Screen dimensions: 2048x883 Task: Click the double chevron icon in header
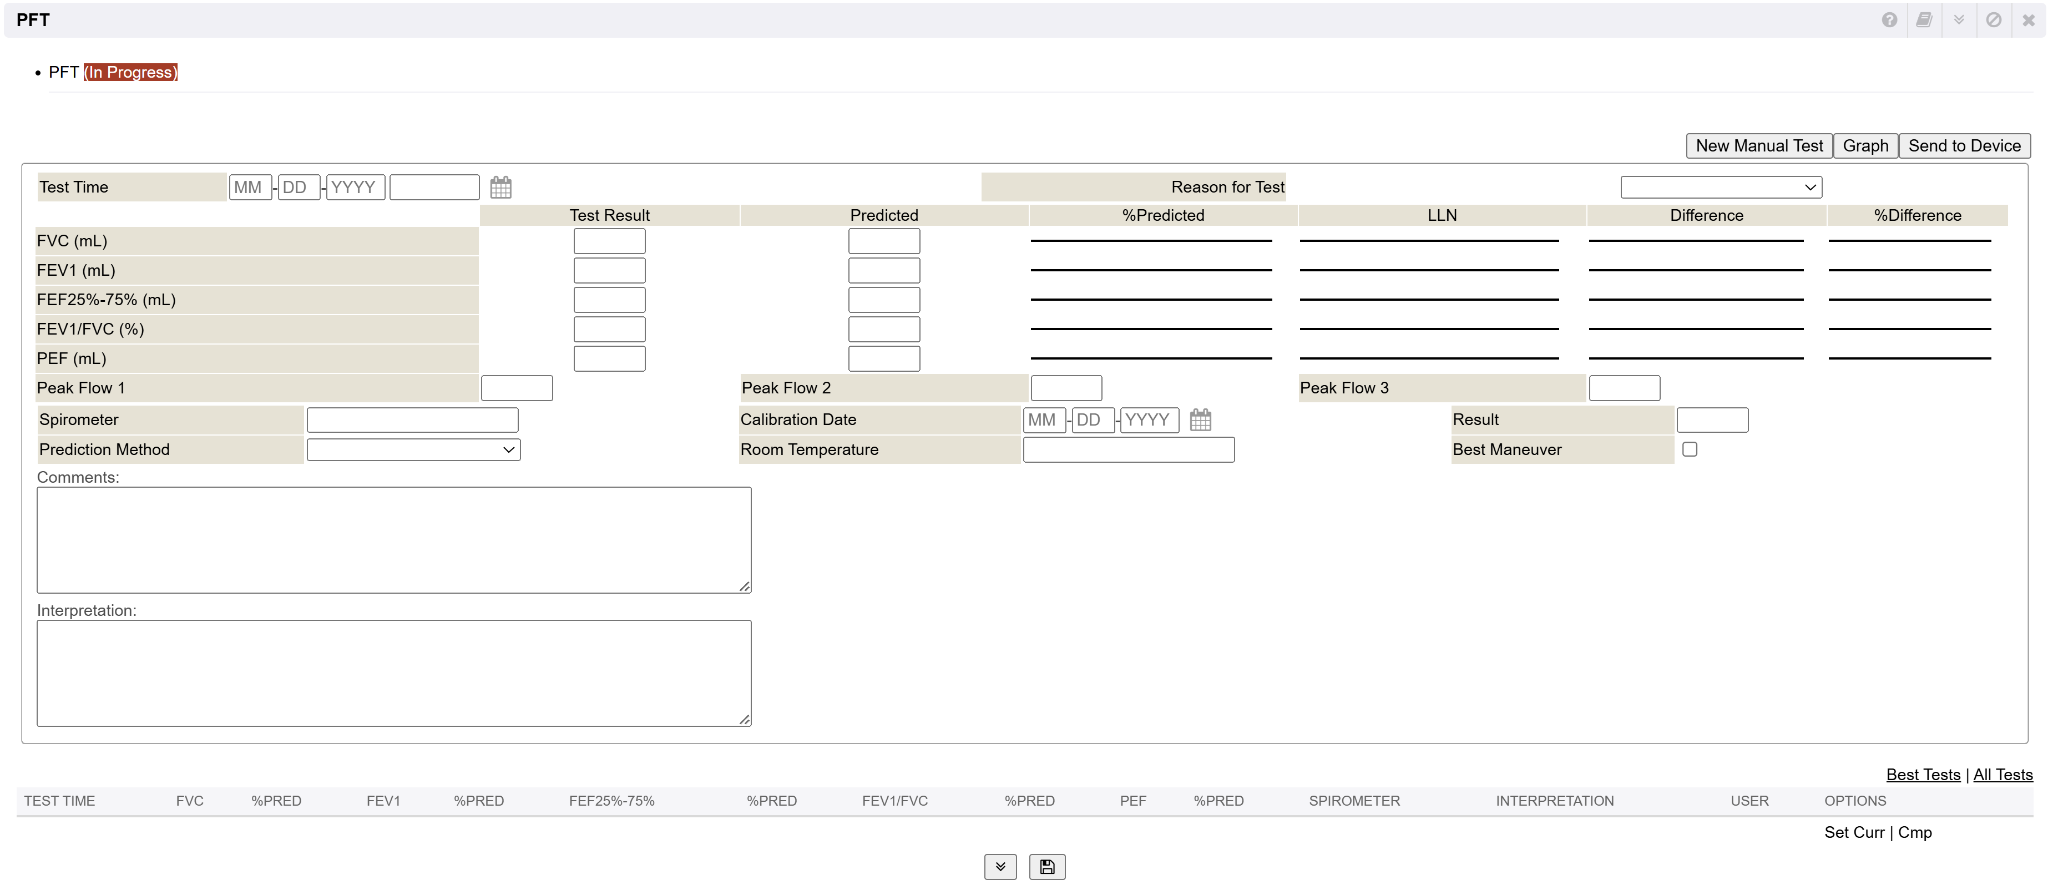click(1959, 20)
